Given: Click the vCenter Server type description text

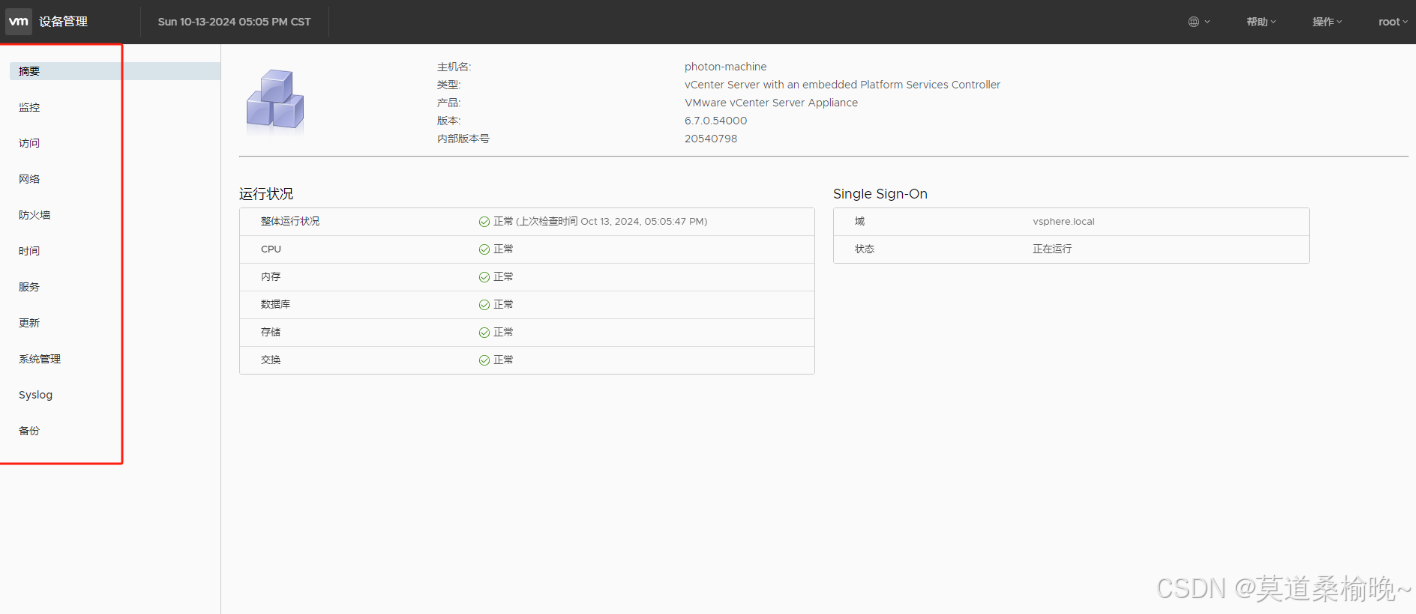Looking at the screenshot, I should tap(842, 85).
